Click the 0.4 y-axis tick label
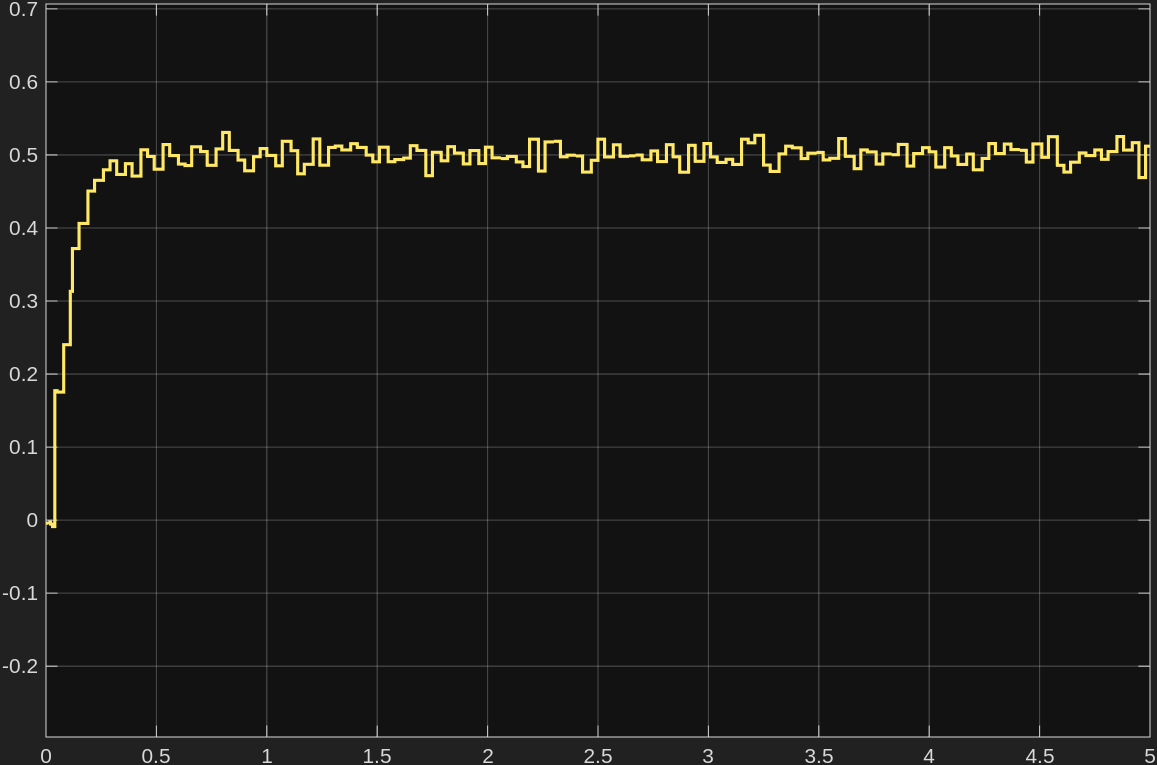Viewport: 1157px width, 765px height. (x=23, y=228)
